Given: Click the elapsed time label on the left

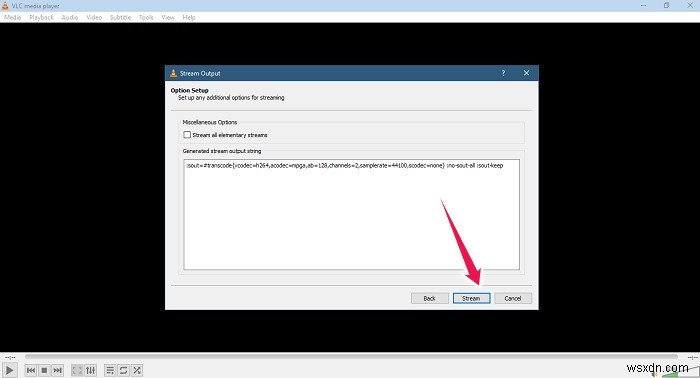Looking at the screenshot, I should (10, 357).
